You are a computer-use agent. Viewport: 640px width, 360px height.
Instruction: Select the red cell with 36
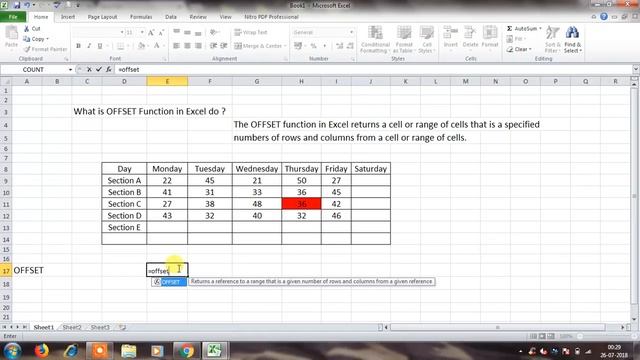pos(301,204)
